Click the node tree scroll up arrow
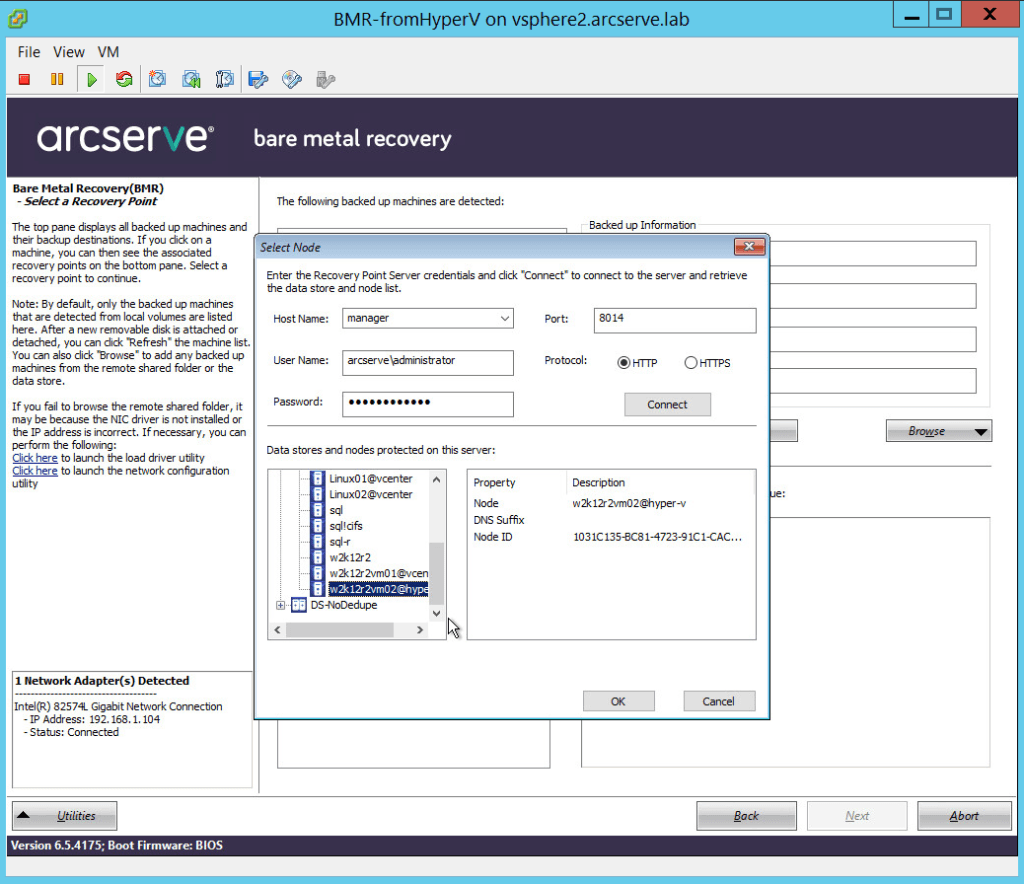1024x884 pixels. (436, 479)
